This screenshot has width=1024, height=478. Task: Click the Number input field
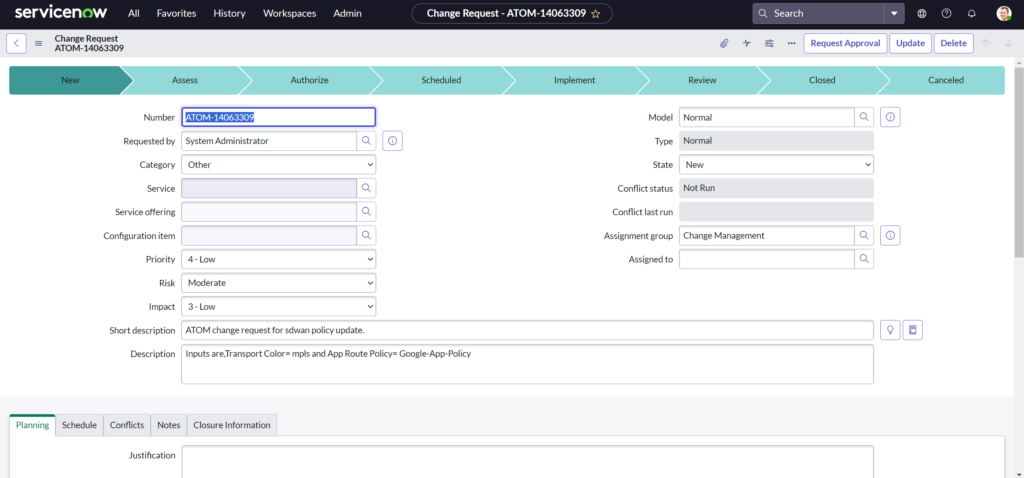point(279,118)
